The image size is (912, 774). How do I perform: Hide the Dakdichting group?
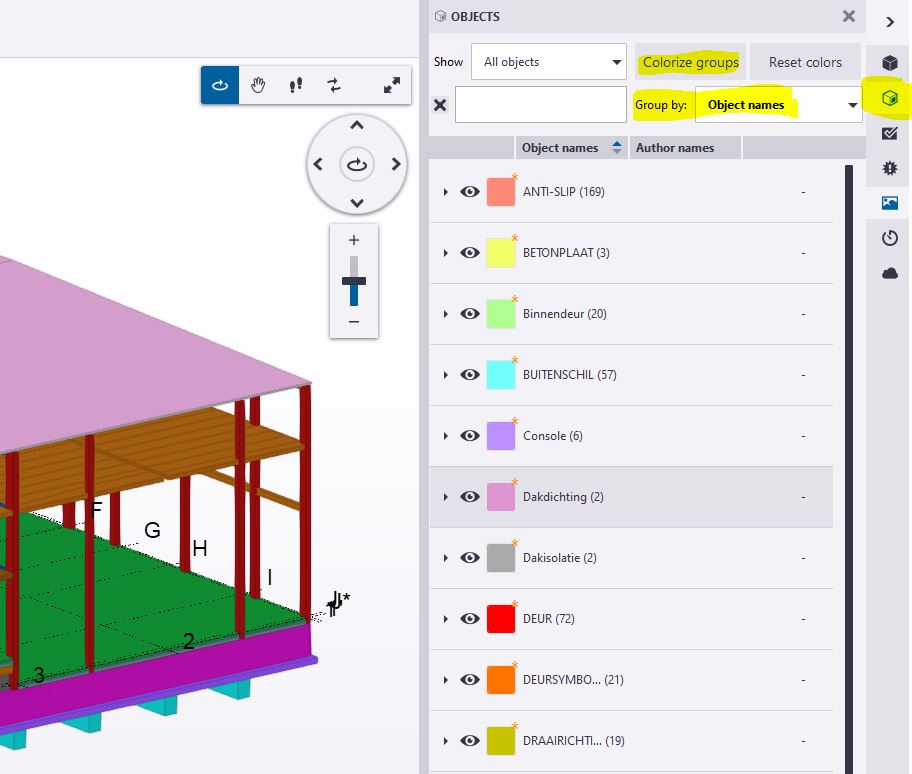coord(470,497)
